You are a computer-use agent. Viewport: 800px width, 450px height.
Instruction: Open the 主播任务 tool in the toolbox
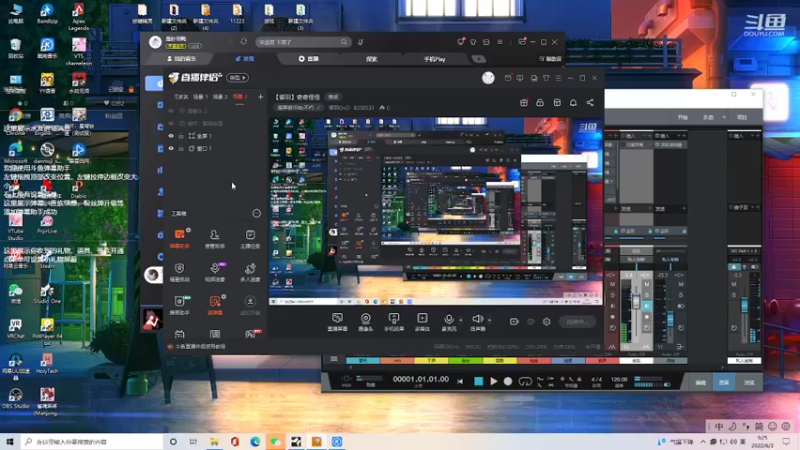pyautogui.click(x=250, y=238)
